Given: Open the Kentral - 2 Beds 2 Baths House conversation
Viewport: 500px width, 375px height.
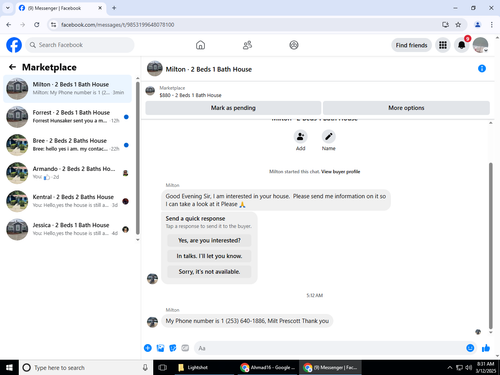Looking at the screenshot, I should tap(68, 201).
